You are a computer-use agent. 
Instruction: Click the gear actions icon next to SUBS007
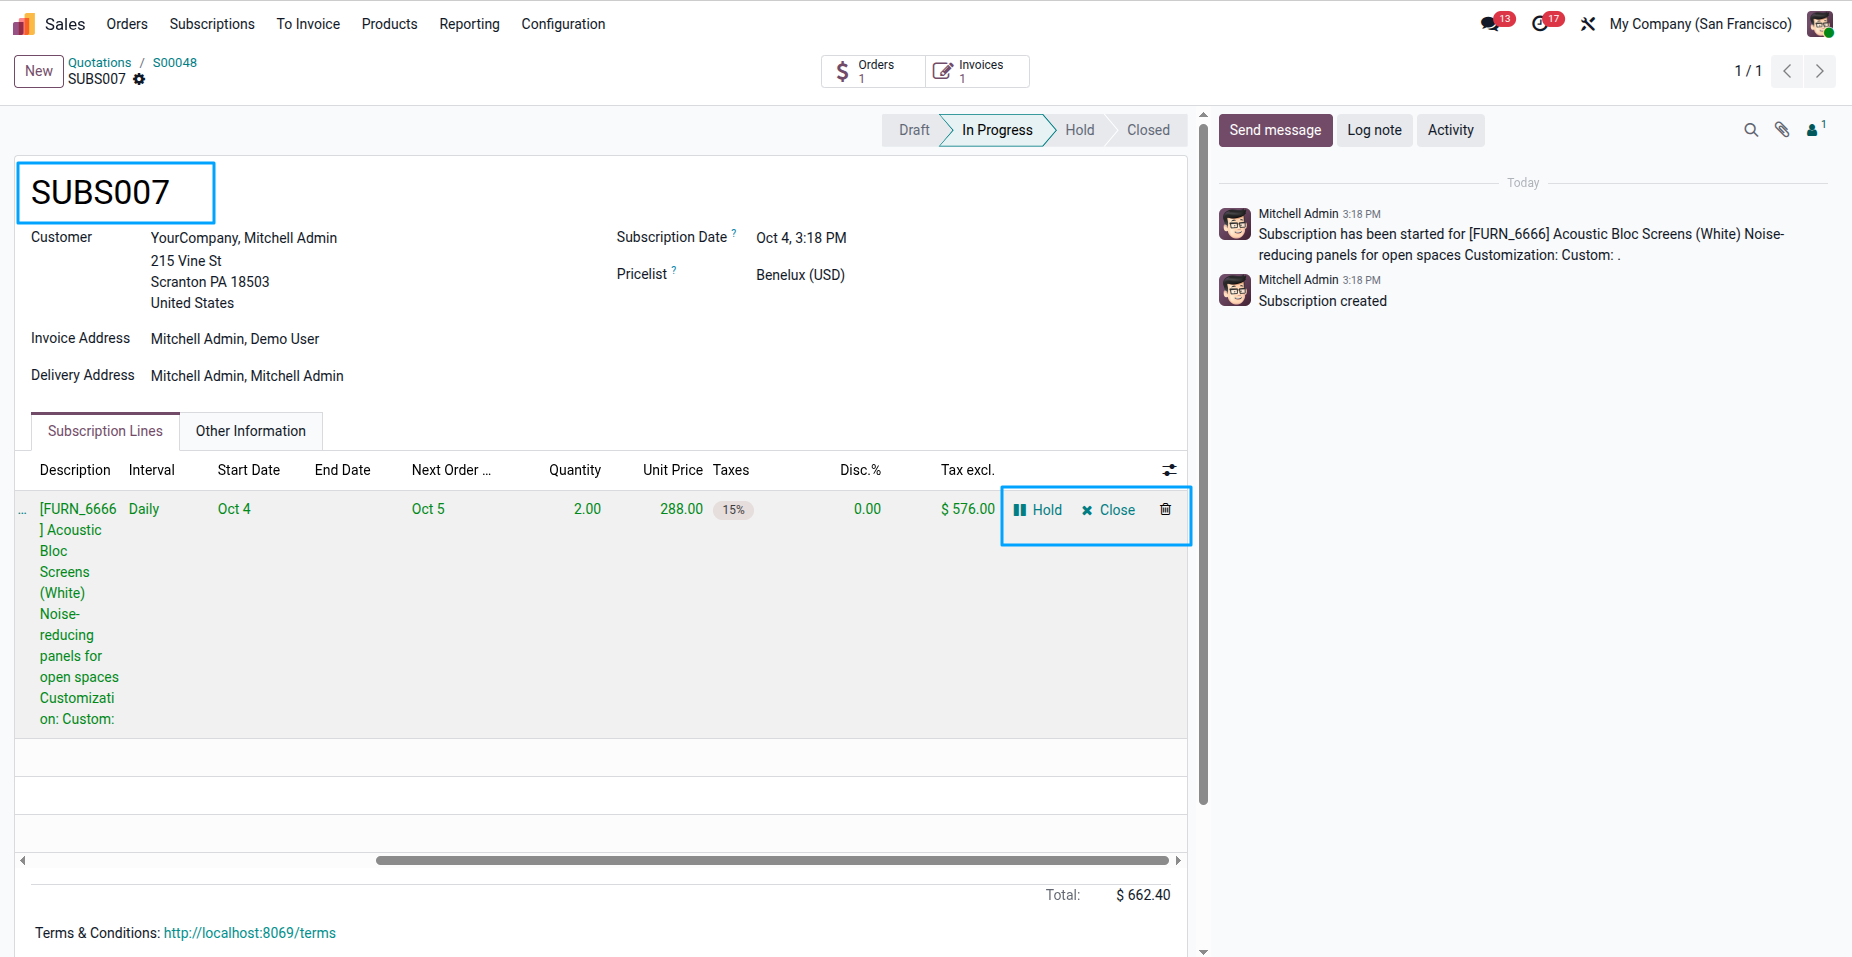(x=139, y=79)
